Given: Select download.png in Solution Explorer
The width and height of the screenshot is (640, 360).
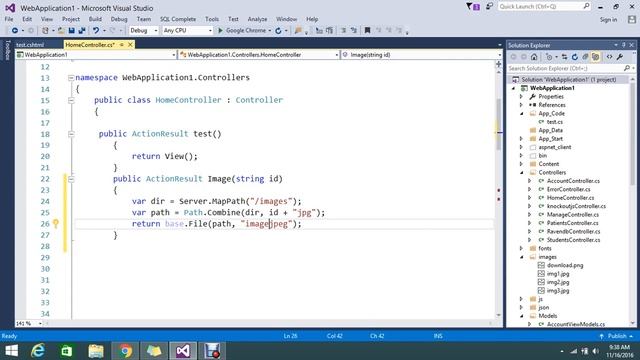Looking at the screenshot, I should [x=565, y=265].
